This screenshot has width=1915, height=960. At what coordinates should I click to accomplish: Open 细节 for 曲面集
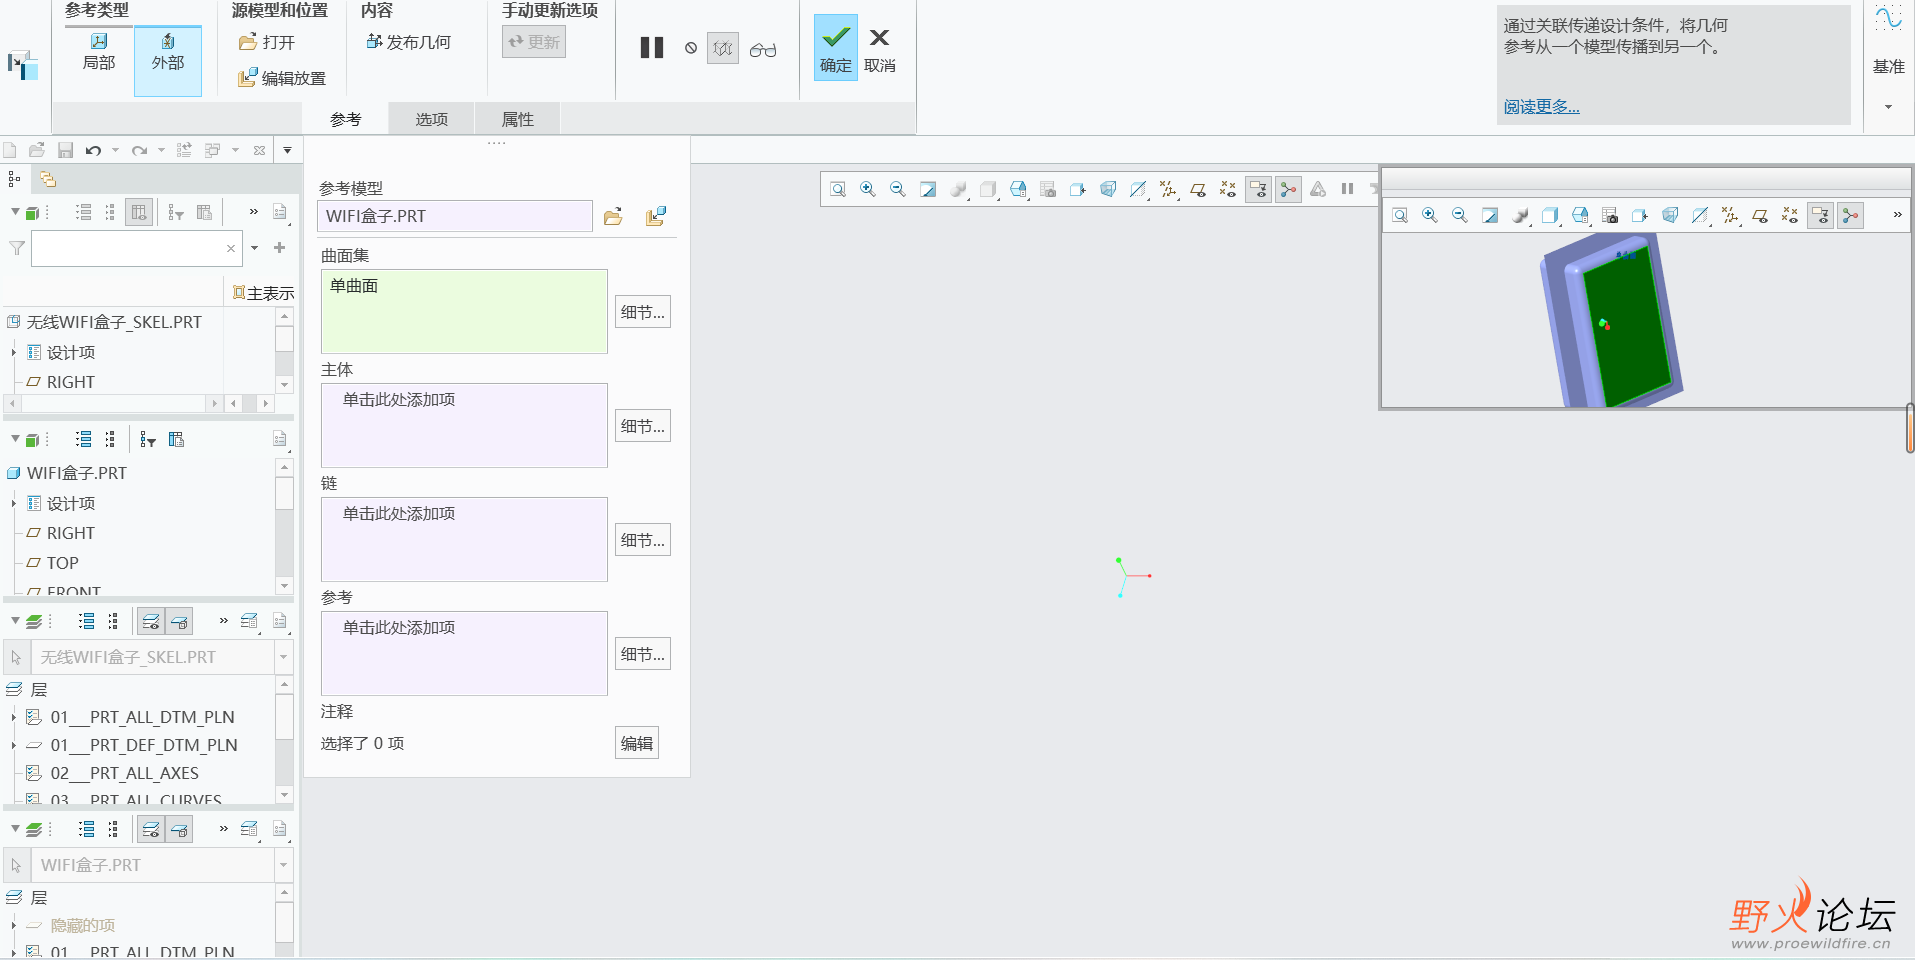[642, 312]
